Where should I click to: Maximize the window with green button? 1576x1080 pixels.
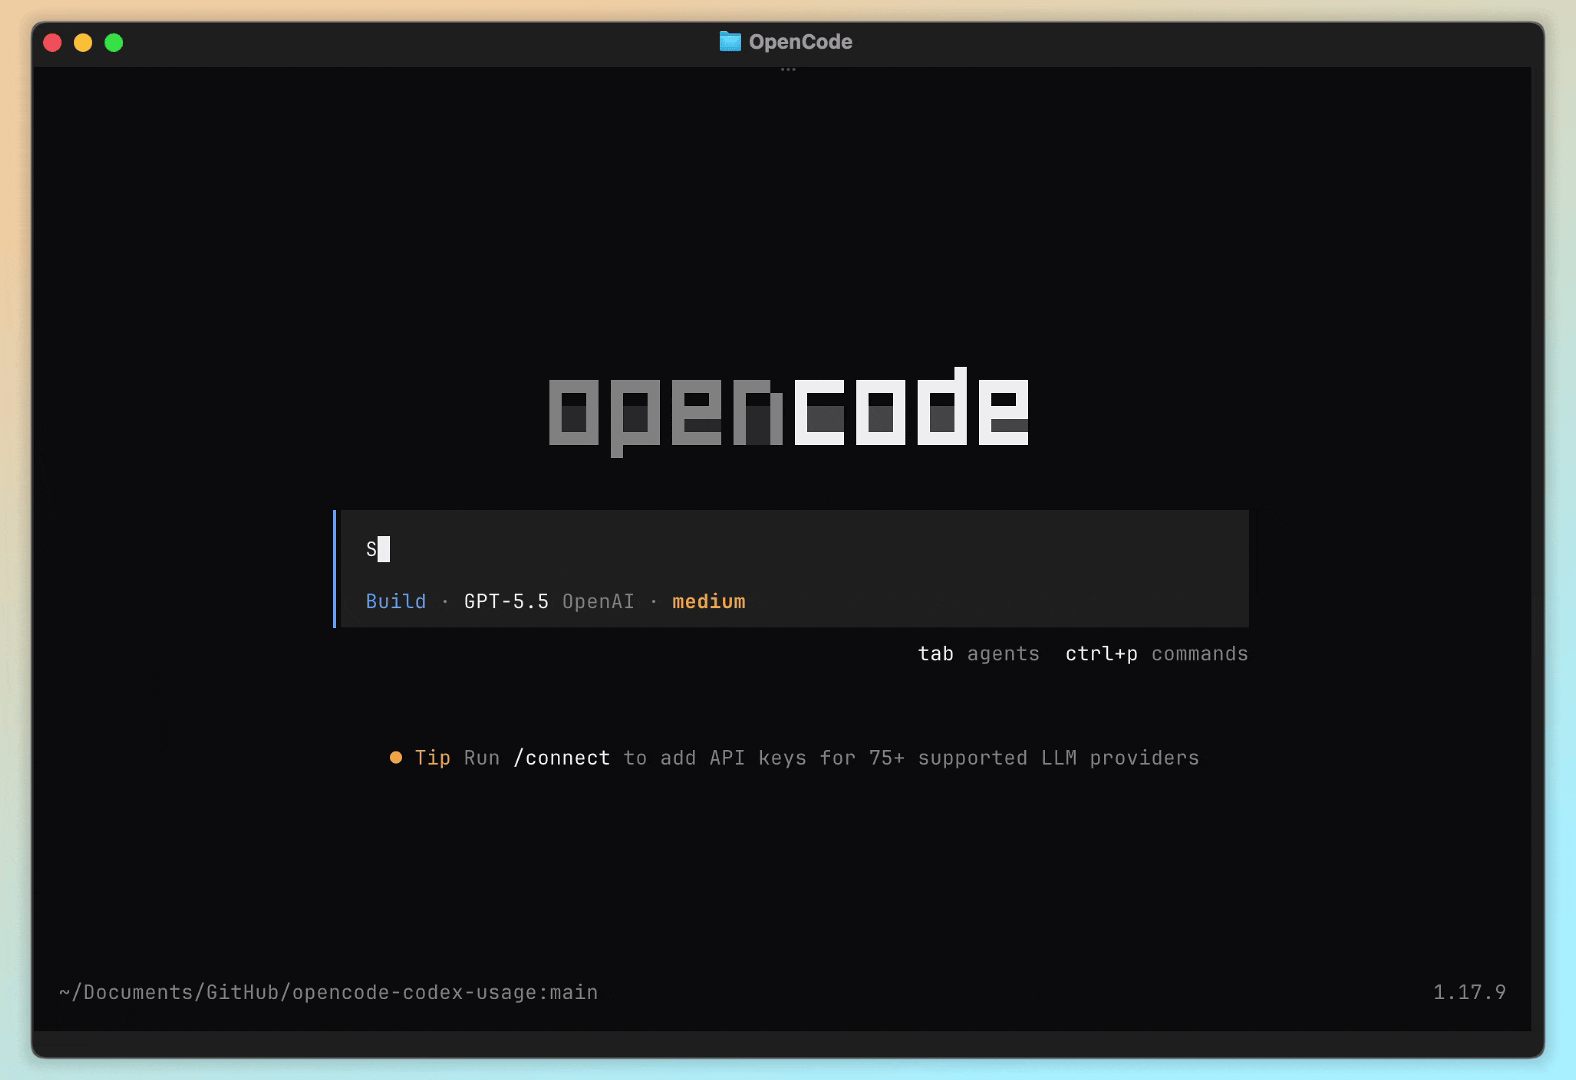114,42
